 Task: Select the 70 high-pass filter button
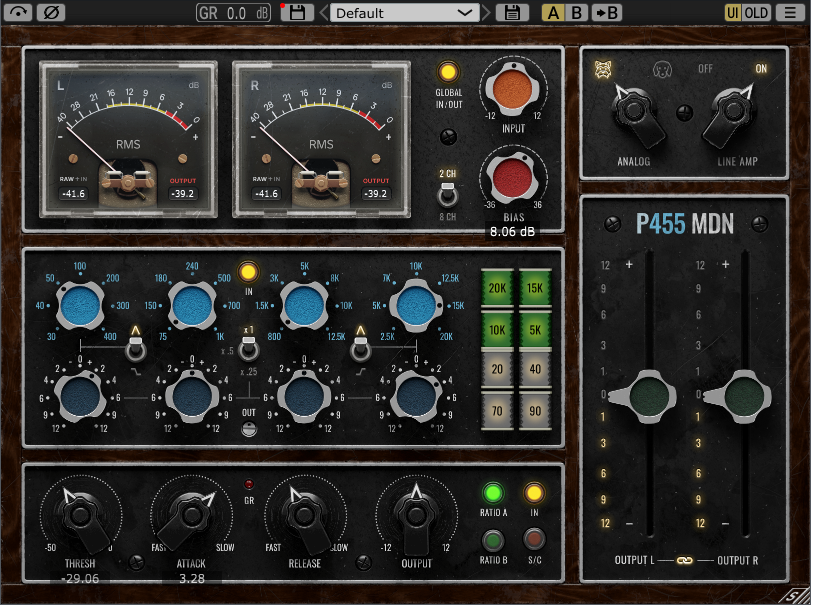click(497, 411)
